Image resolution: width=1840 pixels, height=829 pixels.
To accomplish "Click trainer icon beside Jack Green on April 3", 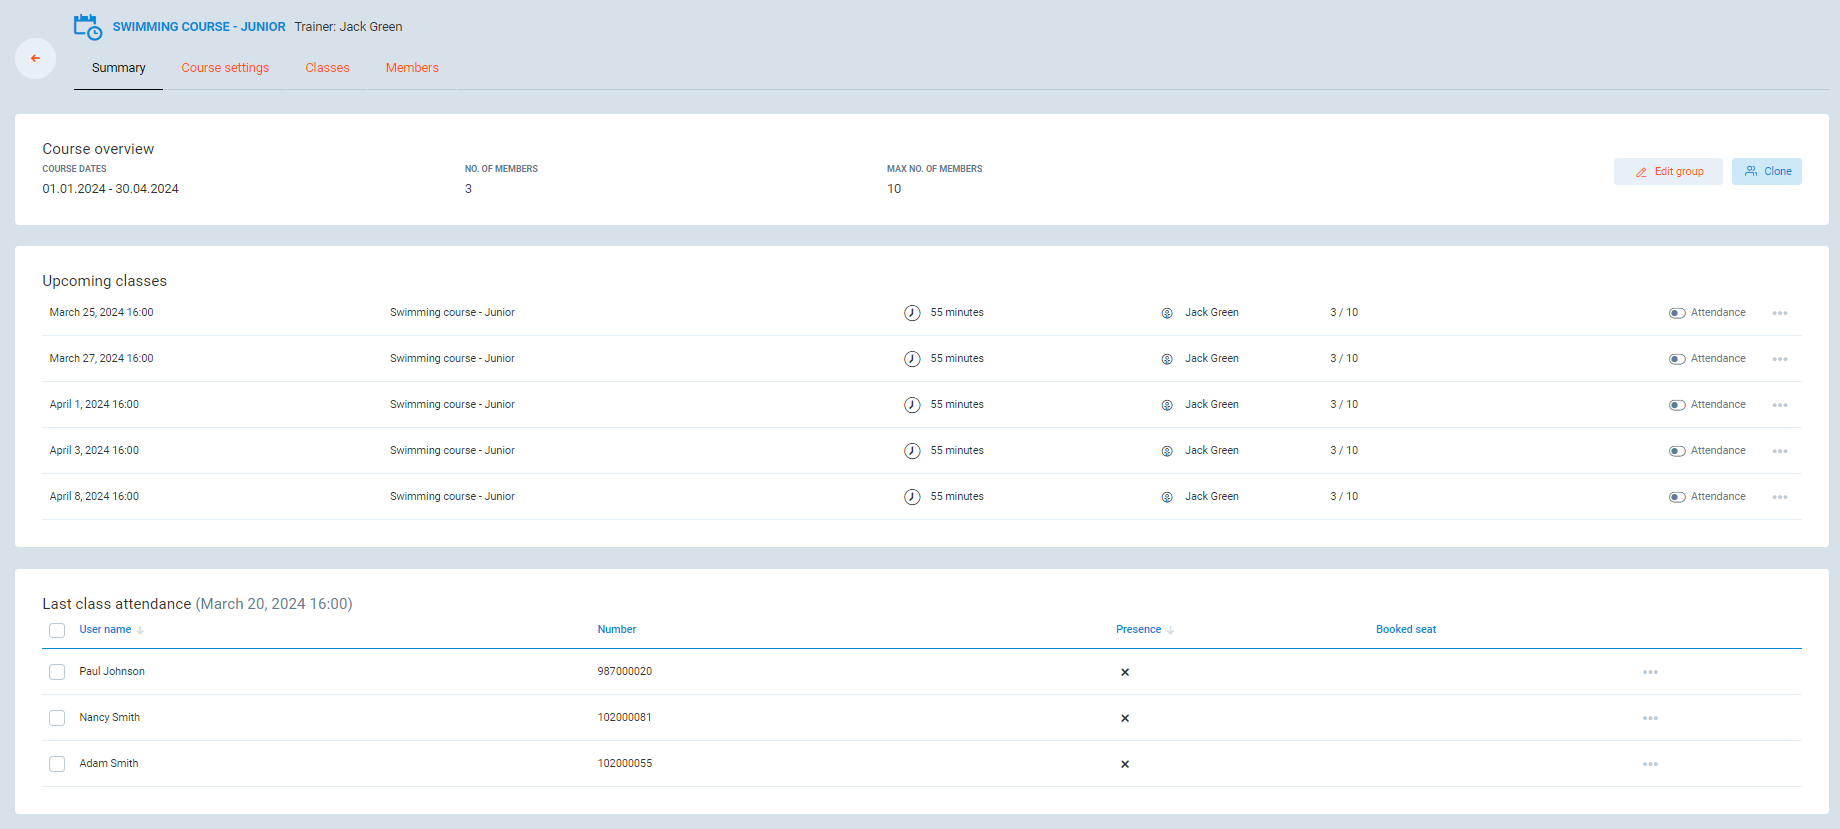I will pyautogui.click(x=1166, y=451).
